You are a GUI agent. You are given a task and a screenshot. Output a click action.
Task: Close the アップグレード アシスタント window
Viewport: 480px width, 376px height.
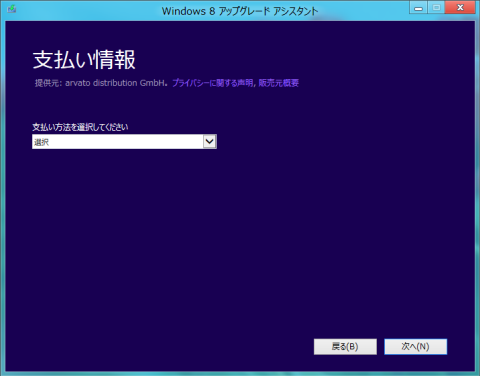click(460, 7)
